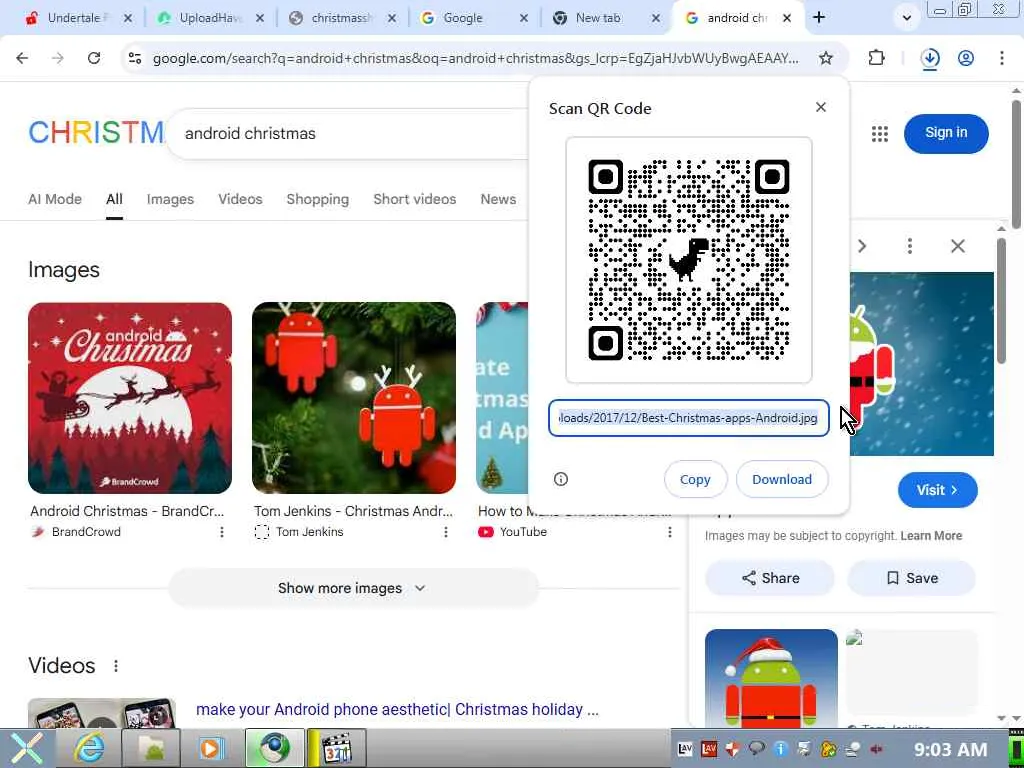Click the QR code URL text field
Screen dimensions: 1024x768
point(688,418)
